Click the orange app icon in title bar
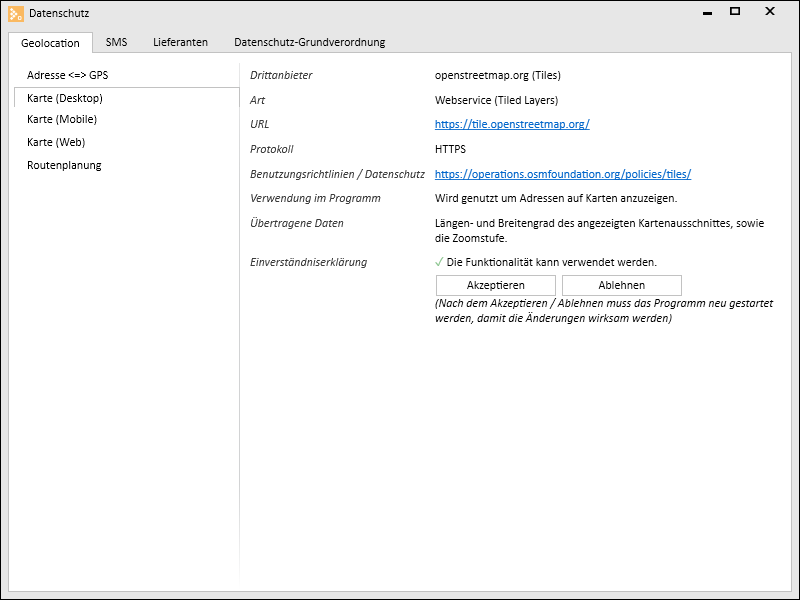800x600 pixels. 16,14
